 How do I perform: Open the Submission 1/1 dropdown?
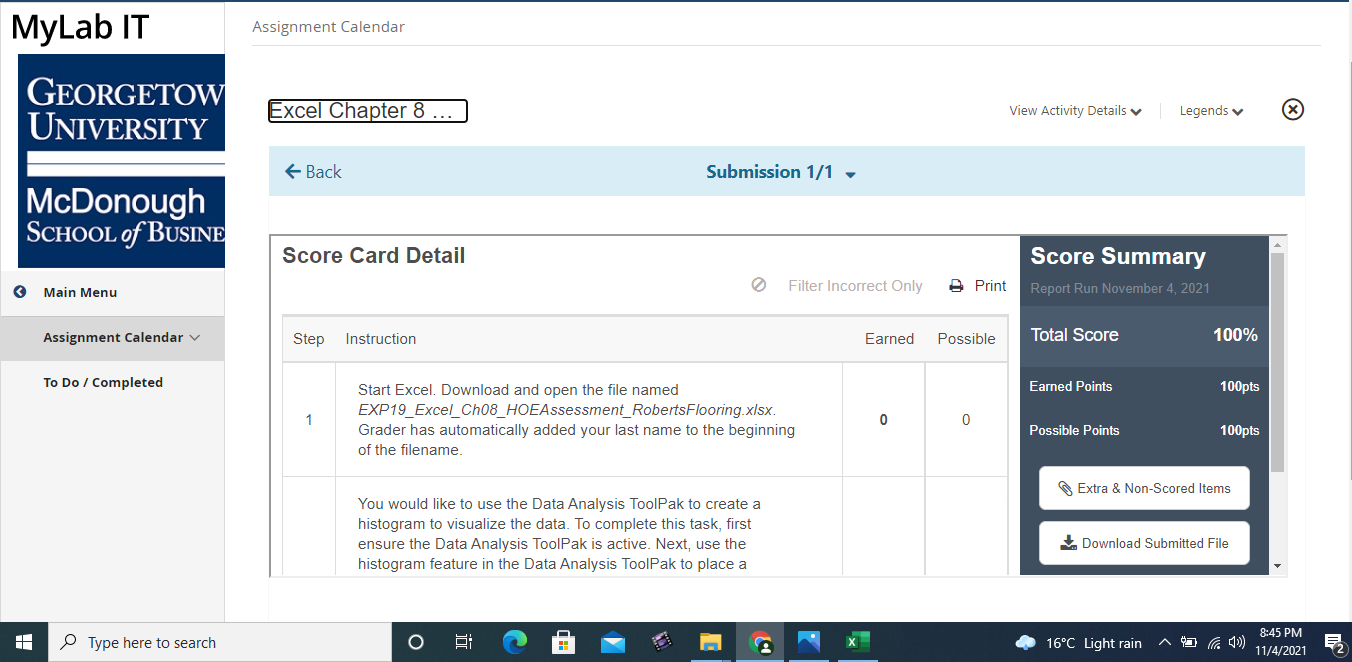781,172
